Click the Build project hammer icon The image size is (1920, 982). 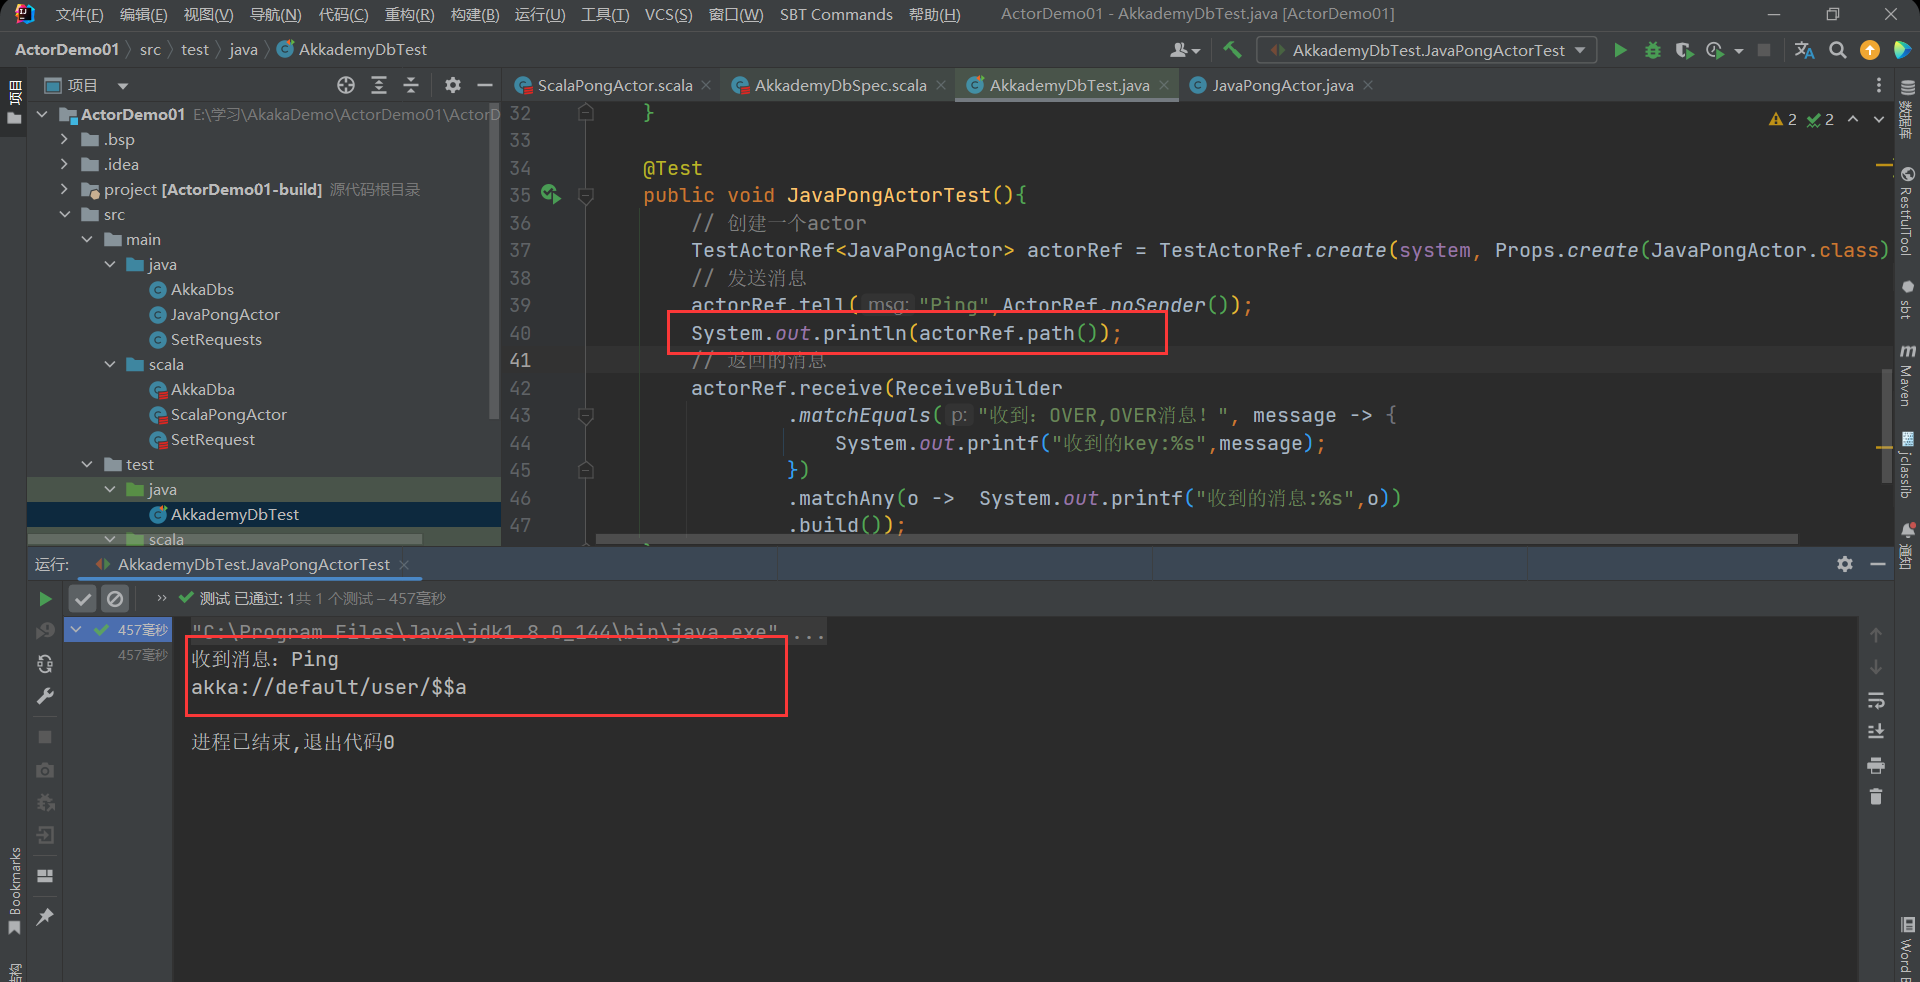point(1232,50)
